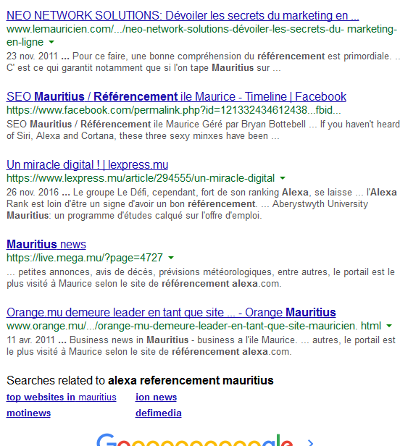Click the facebook.com permalink green URL

click(174, 110)
